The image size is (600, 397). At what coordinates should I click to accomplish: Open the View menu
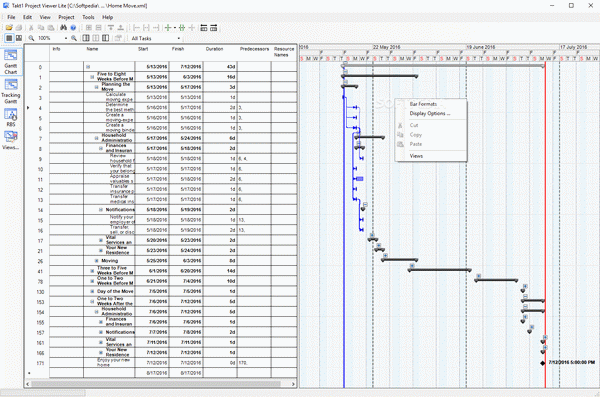pyautogui.click(x=45, y=17)
